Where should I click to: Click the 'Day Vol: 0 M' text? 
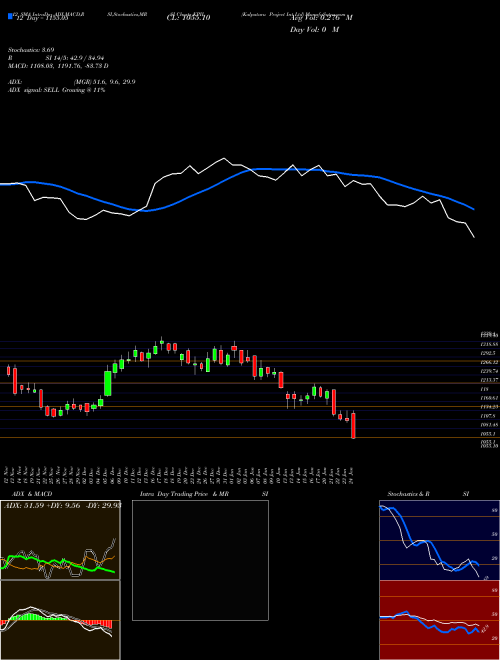coord(314,30)
